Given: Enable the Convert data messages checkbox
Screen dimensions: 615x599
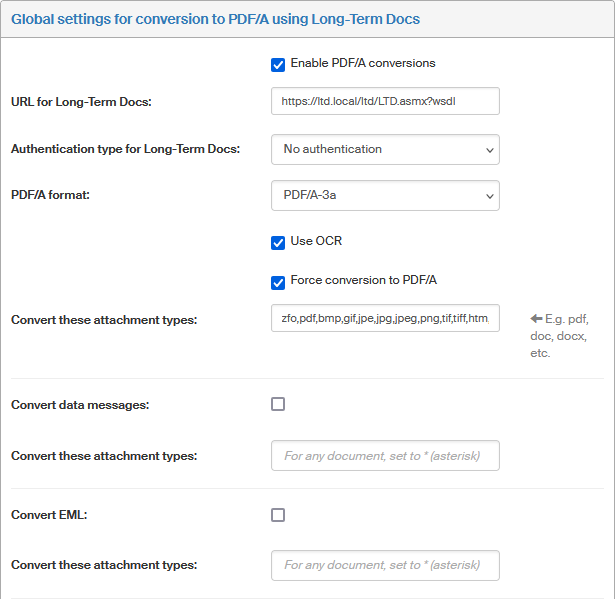Looking at the screenshot, I should [278, 404].
